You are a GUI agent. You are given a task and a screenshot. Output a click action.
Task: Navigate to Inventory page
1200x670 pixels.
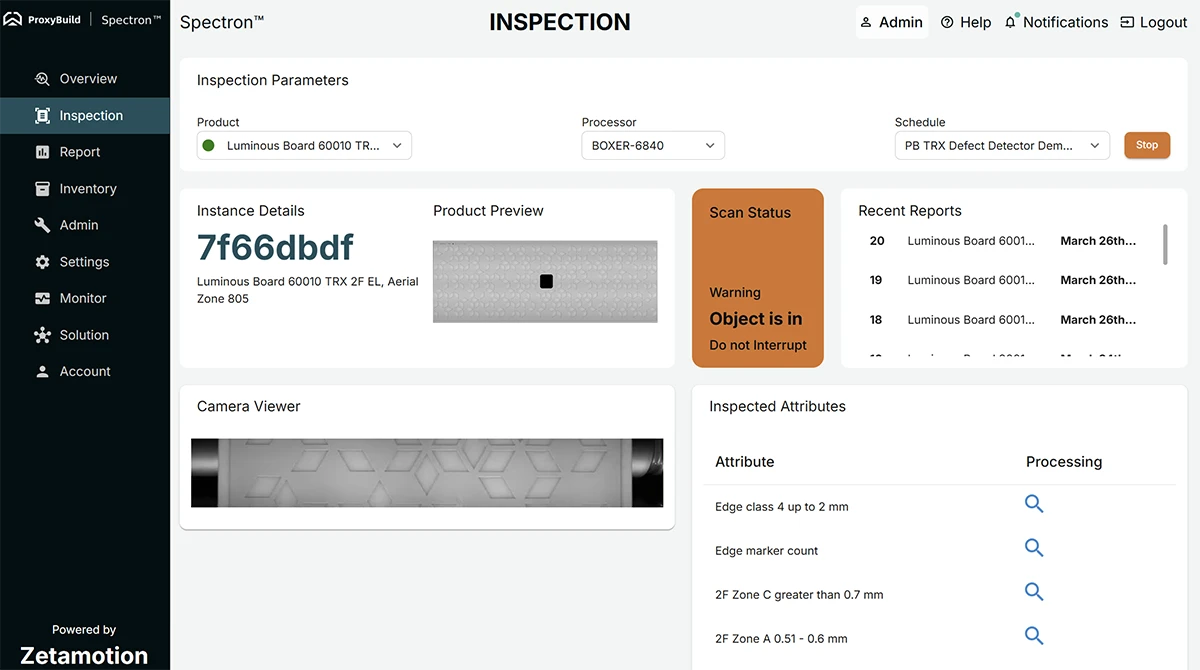pos(87,189)
